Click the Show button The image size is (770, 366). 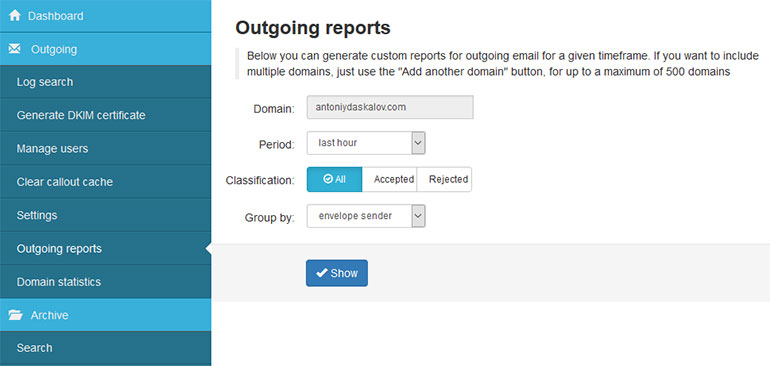(336, 273)
